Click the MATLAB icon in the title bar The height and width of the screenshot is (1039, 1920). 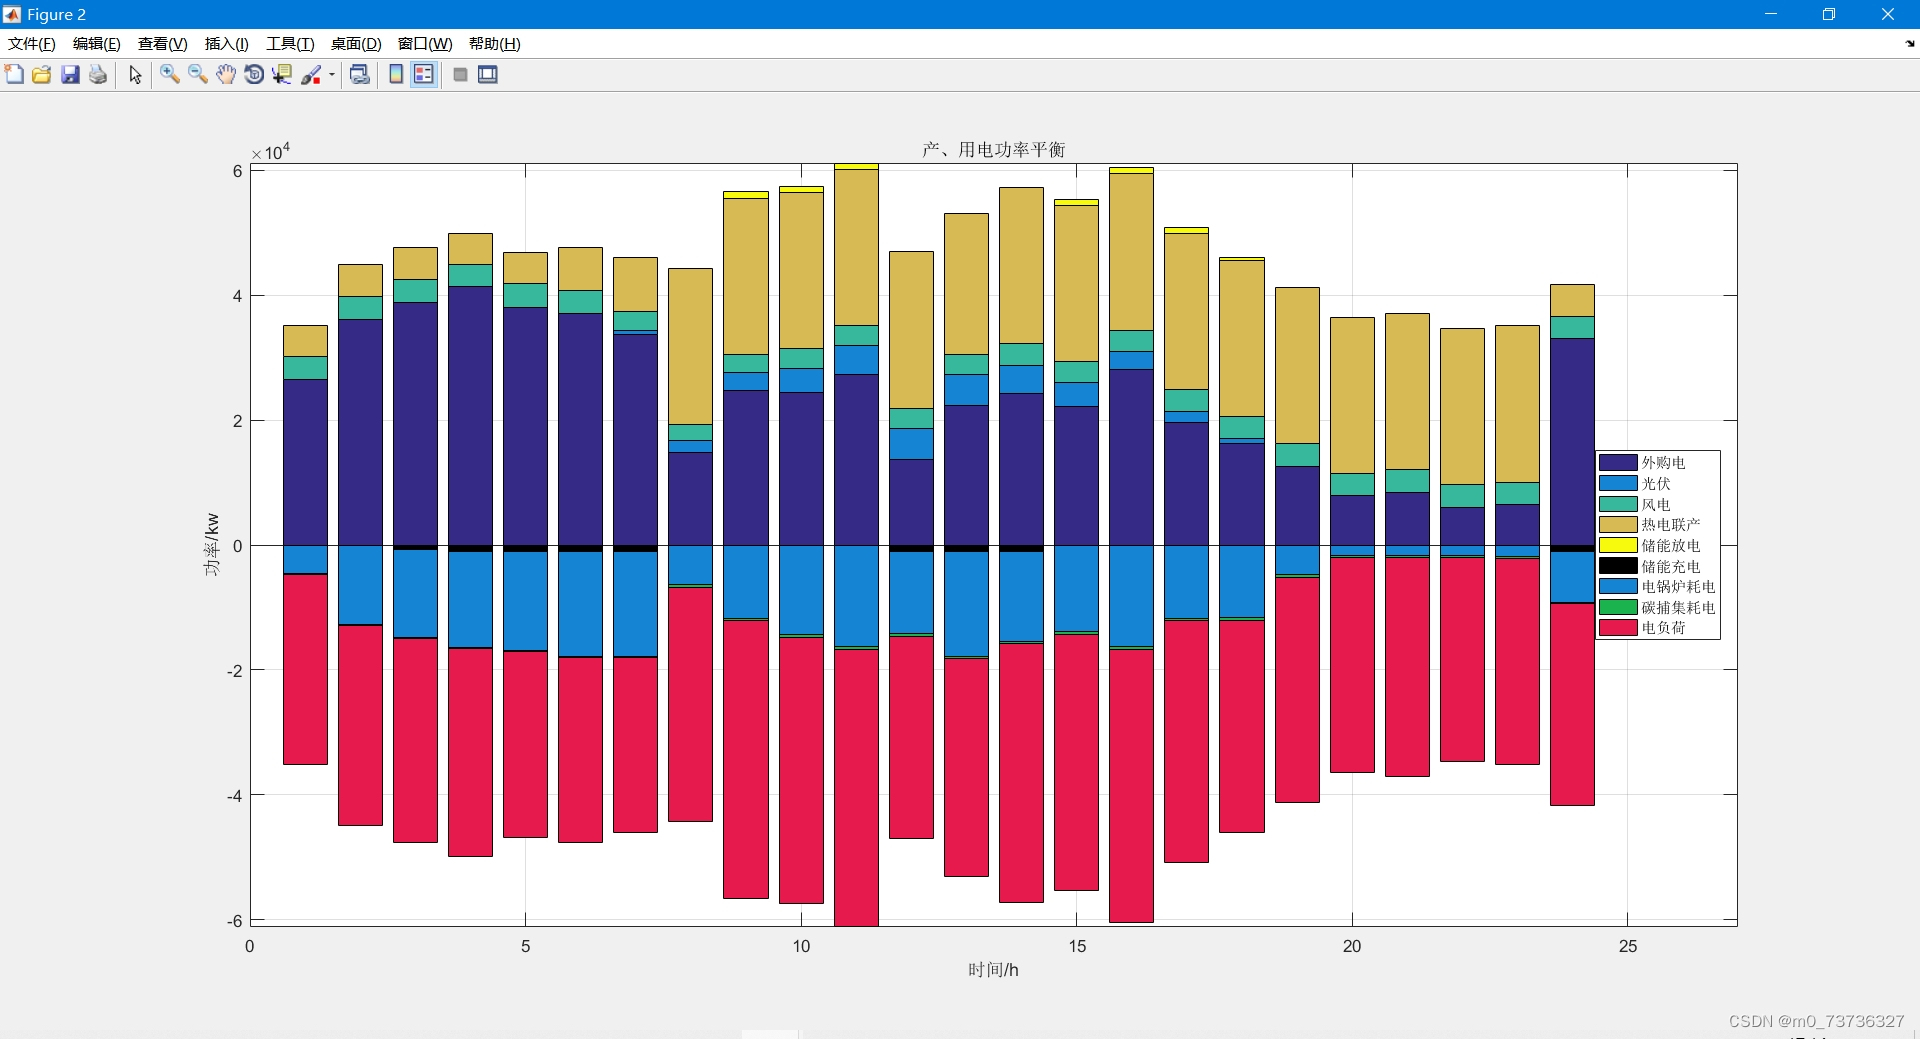(12, 14)
